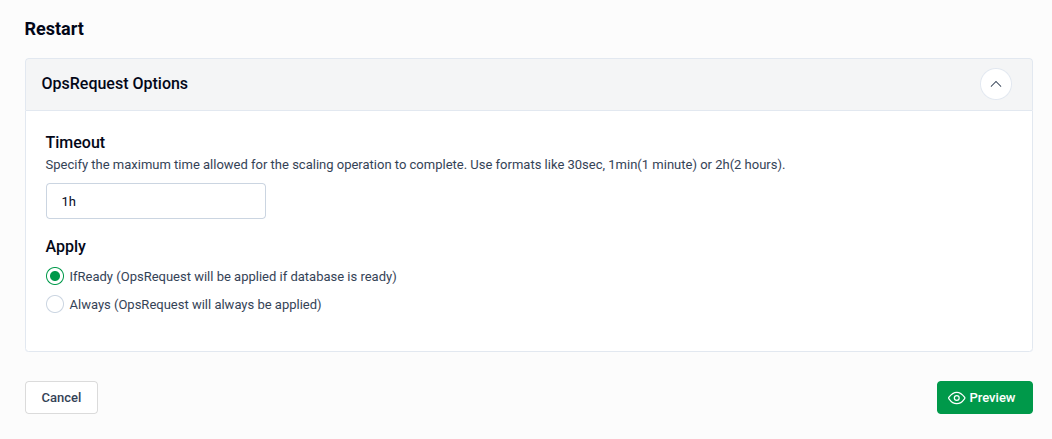Click the OpsRequest Options header title
Screen dimensions: 1052x439
coord(115,84)
